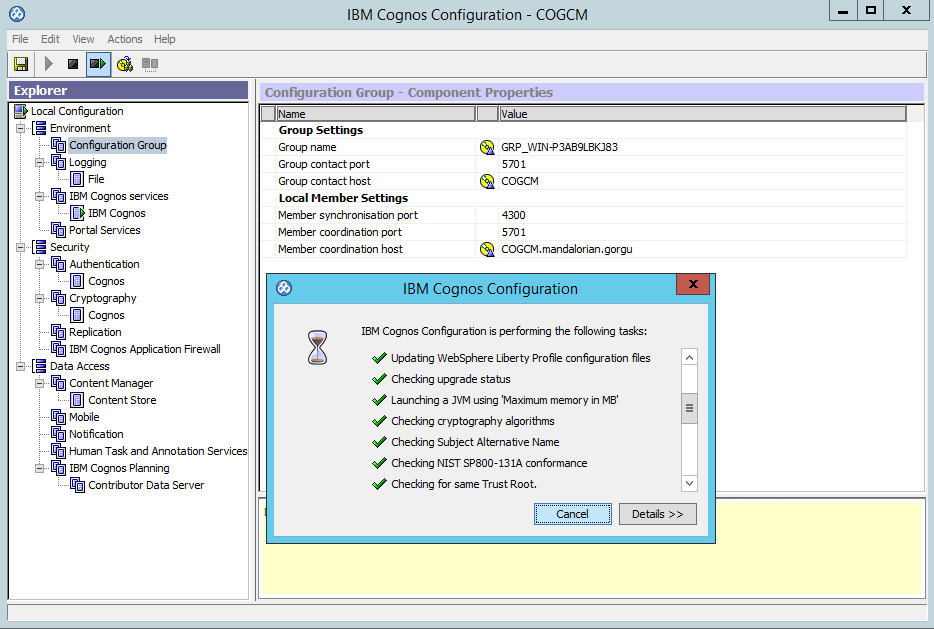Screen dimensions: 934x629
Task: Click the task list scroll down arrow
Action: click(689, 483)
